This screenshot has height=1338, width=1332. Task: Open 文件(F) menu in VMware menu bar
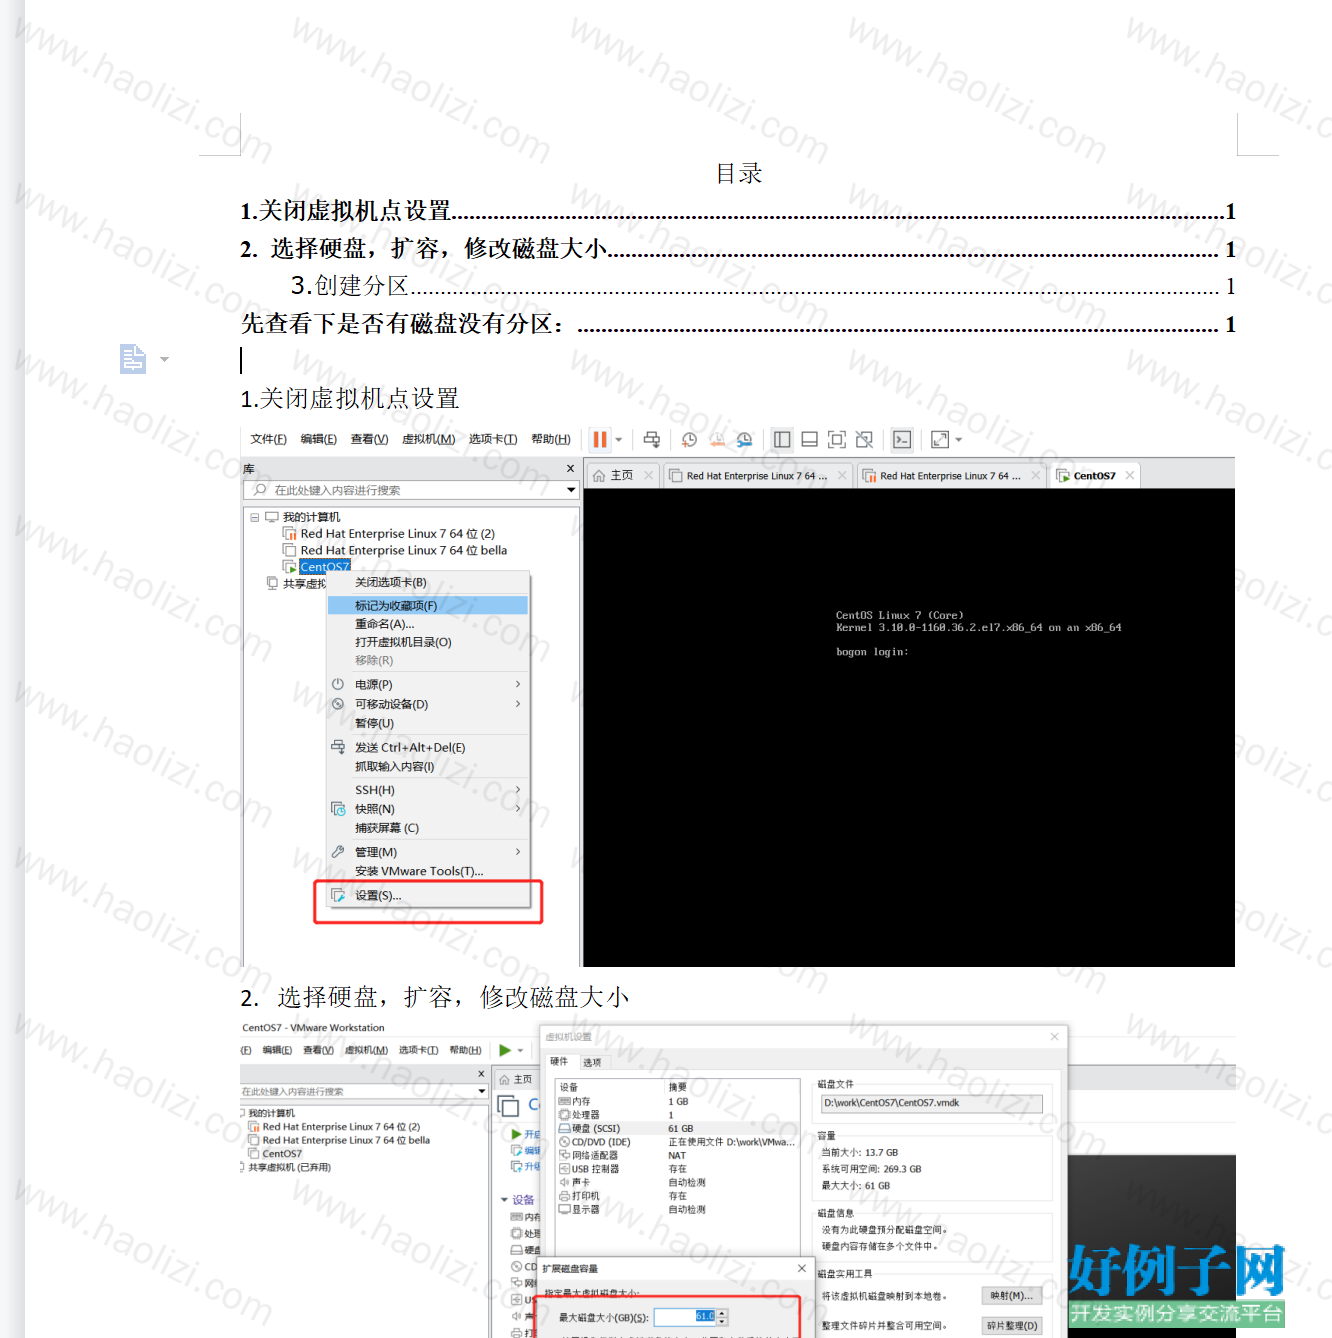coord(268,439)
